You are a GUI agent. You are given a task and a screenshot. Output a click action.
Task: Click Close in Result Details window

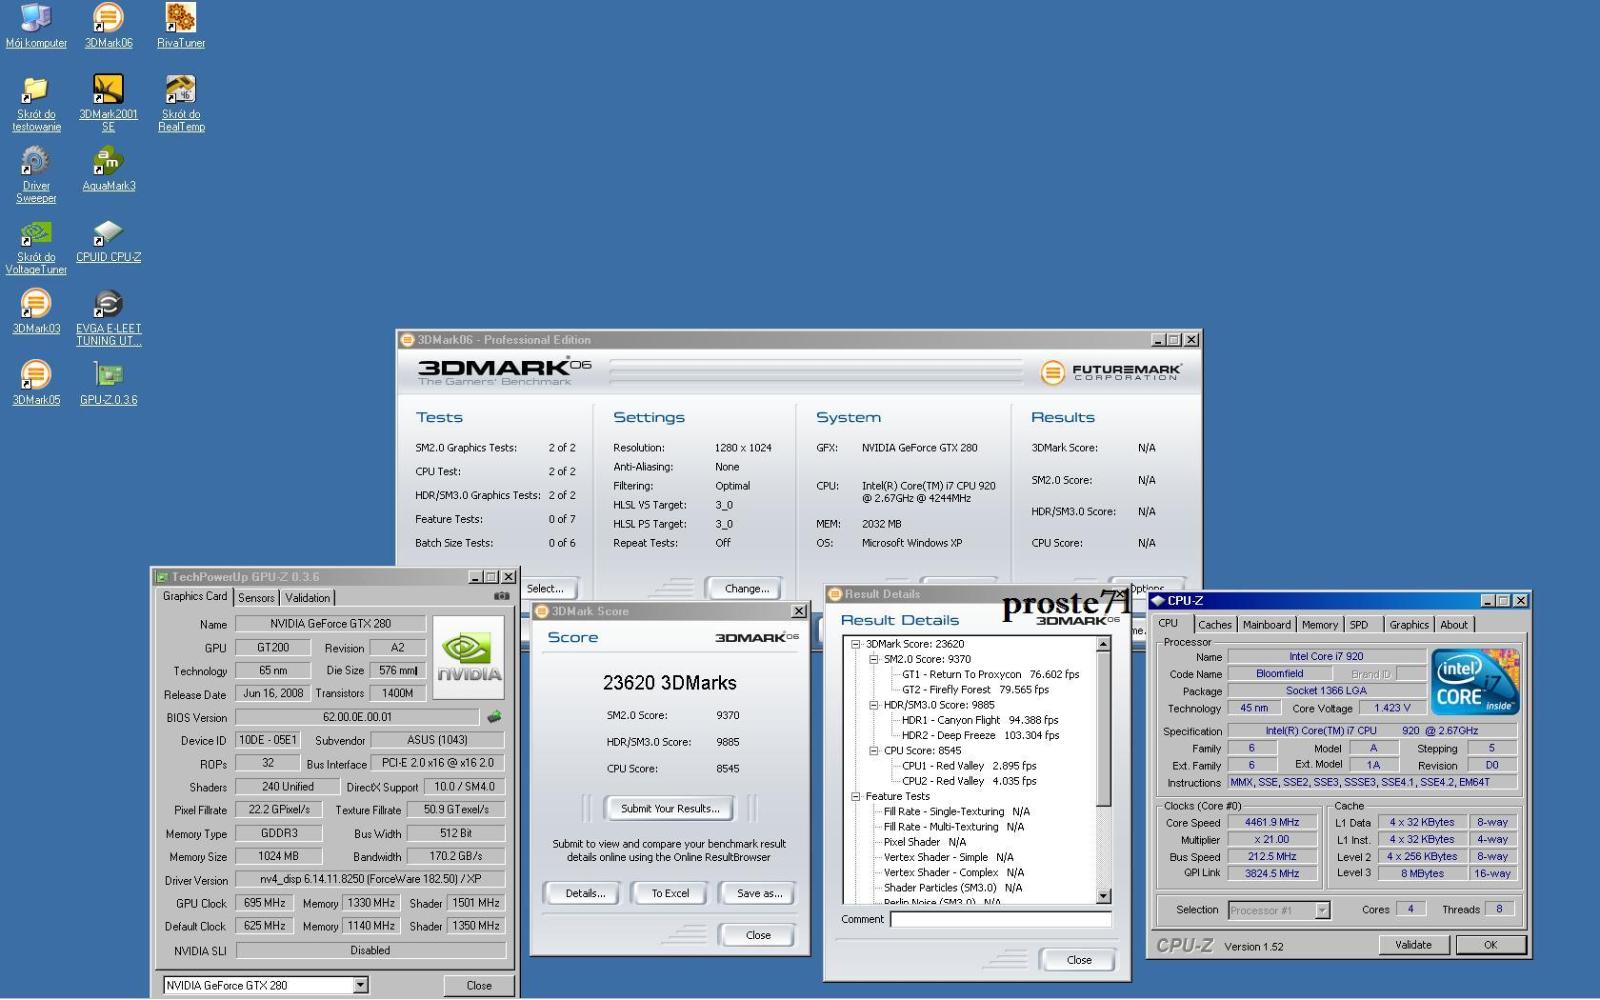[1079, 959]
